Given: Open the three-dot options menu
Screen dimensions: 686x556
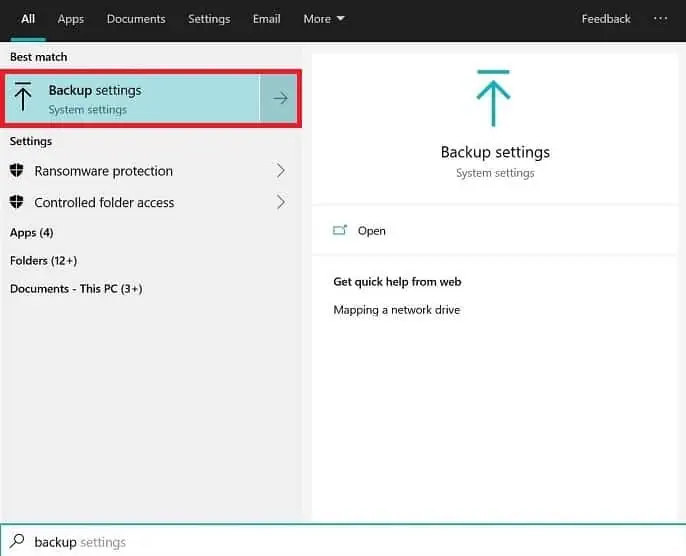Looking at the screenshot, I should point(660,19).
